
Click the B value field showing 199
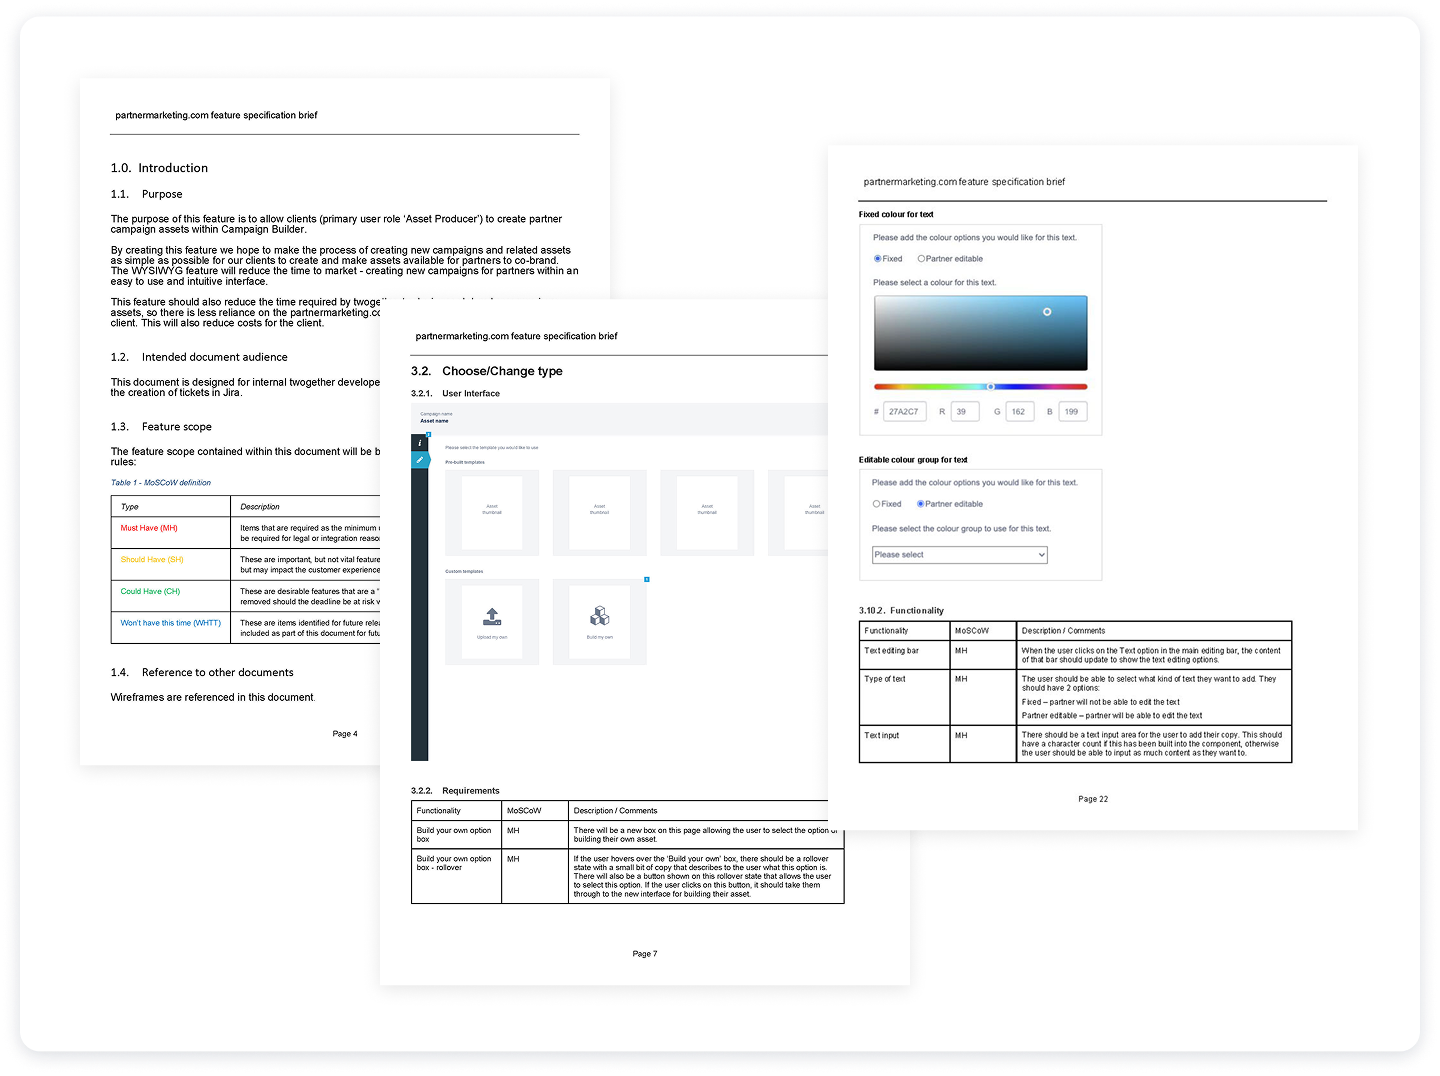point(1072,412)
